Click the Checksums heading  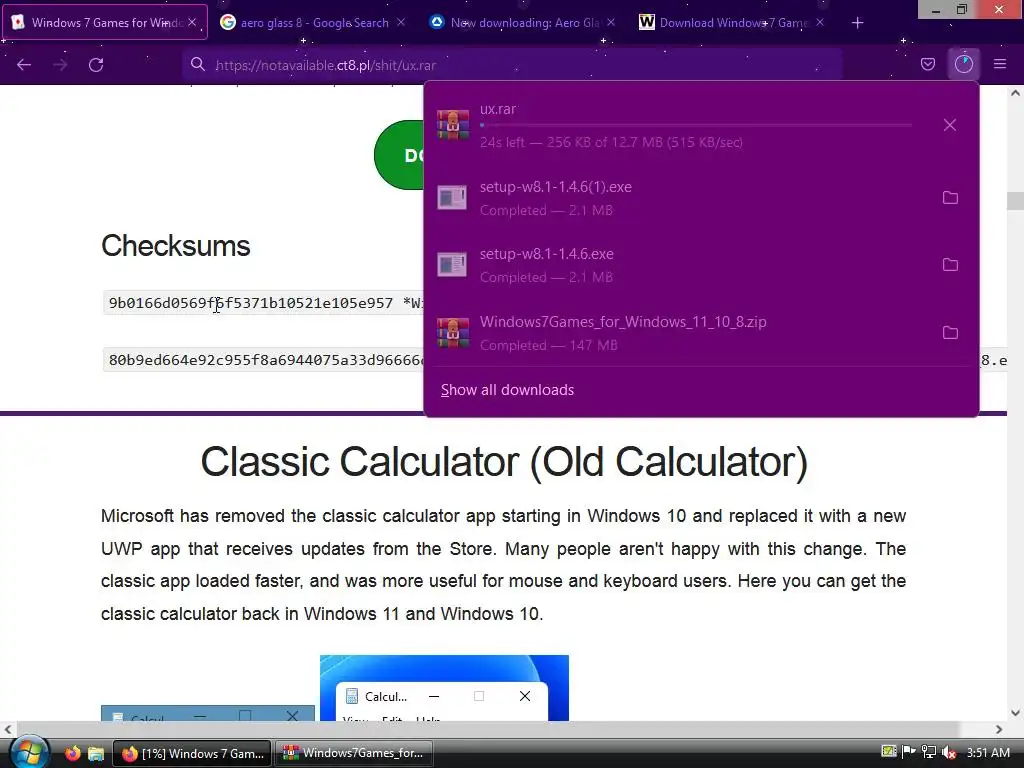pos(176,246)
